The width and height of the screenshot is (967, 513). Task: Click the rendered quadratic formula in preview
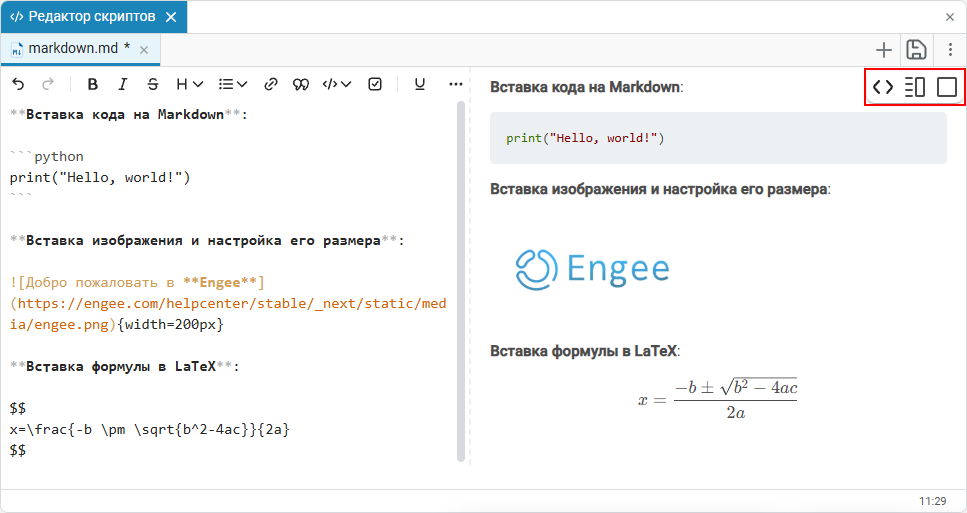pyautogui.click(x=718, y=400)
